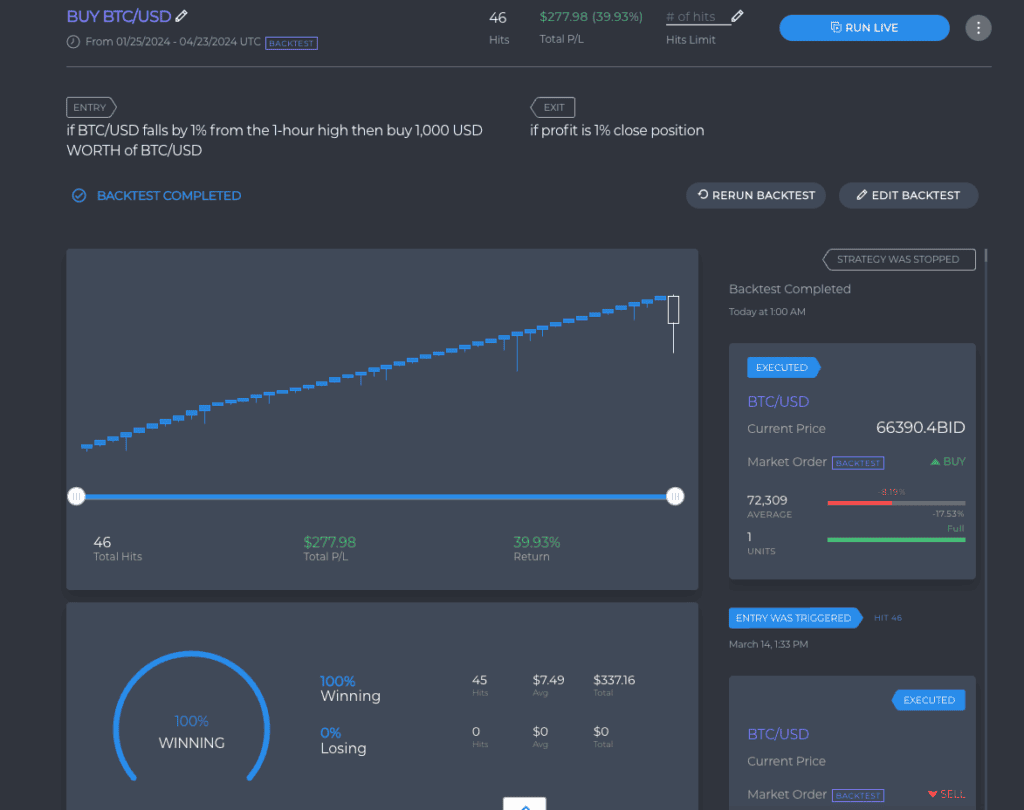
Task: Click the '# of hits' input field
Action: (697, 17)
